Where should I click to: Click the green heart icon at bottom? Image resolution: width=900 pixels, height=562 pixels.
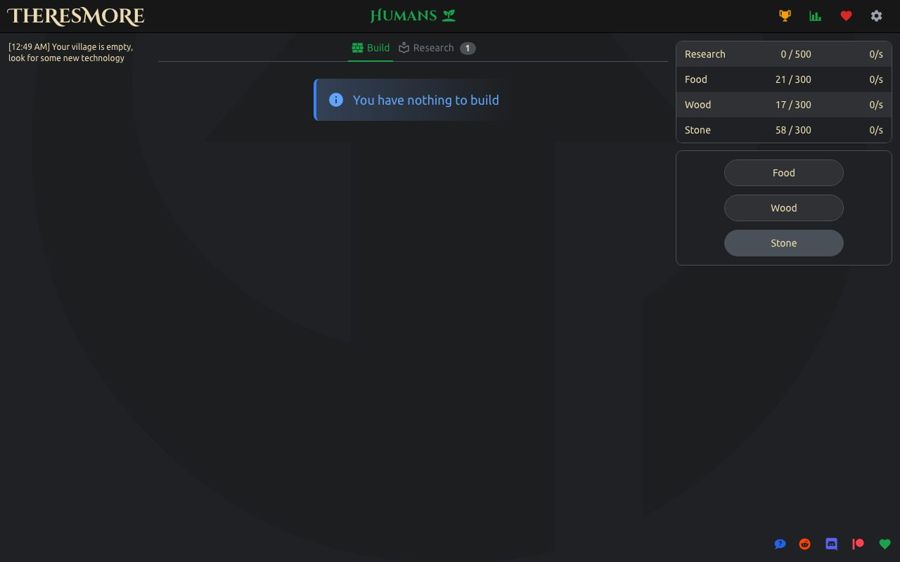click(885, 544)
